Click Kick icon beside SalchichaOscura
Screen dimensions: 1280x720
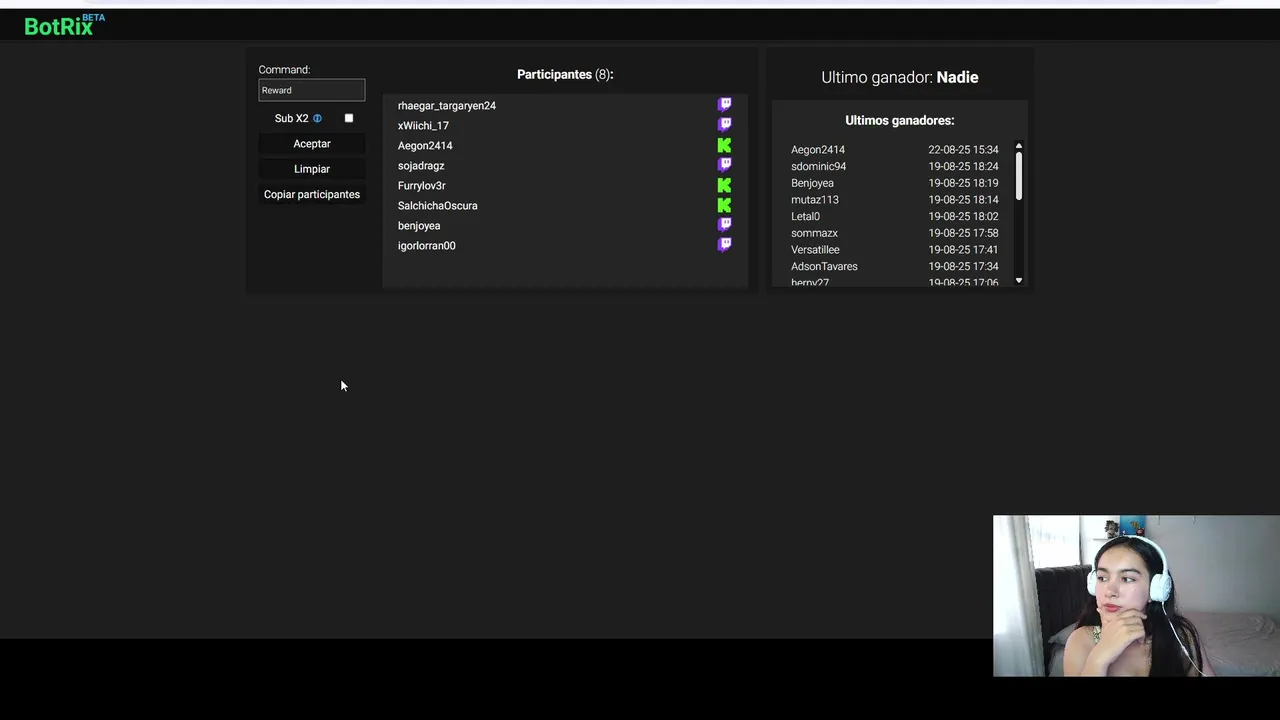725,205
